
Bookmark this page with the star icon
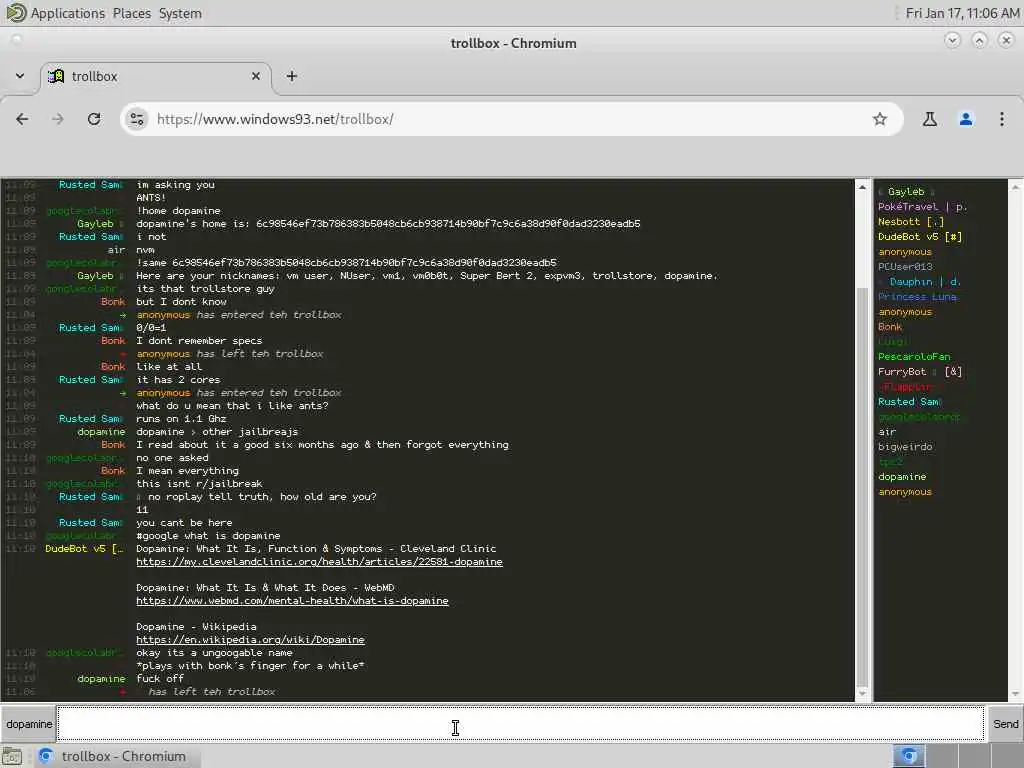pyautogui.click(x=880, y=119)
